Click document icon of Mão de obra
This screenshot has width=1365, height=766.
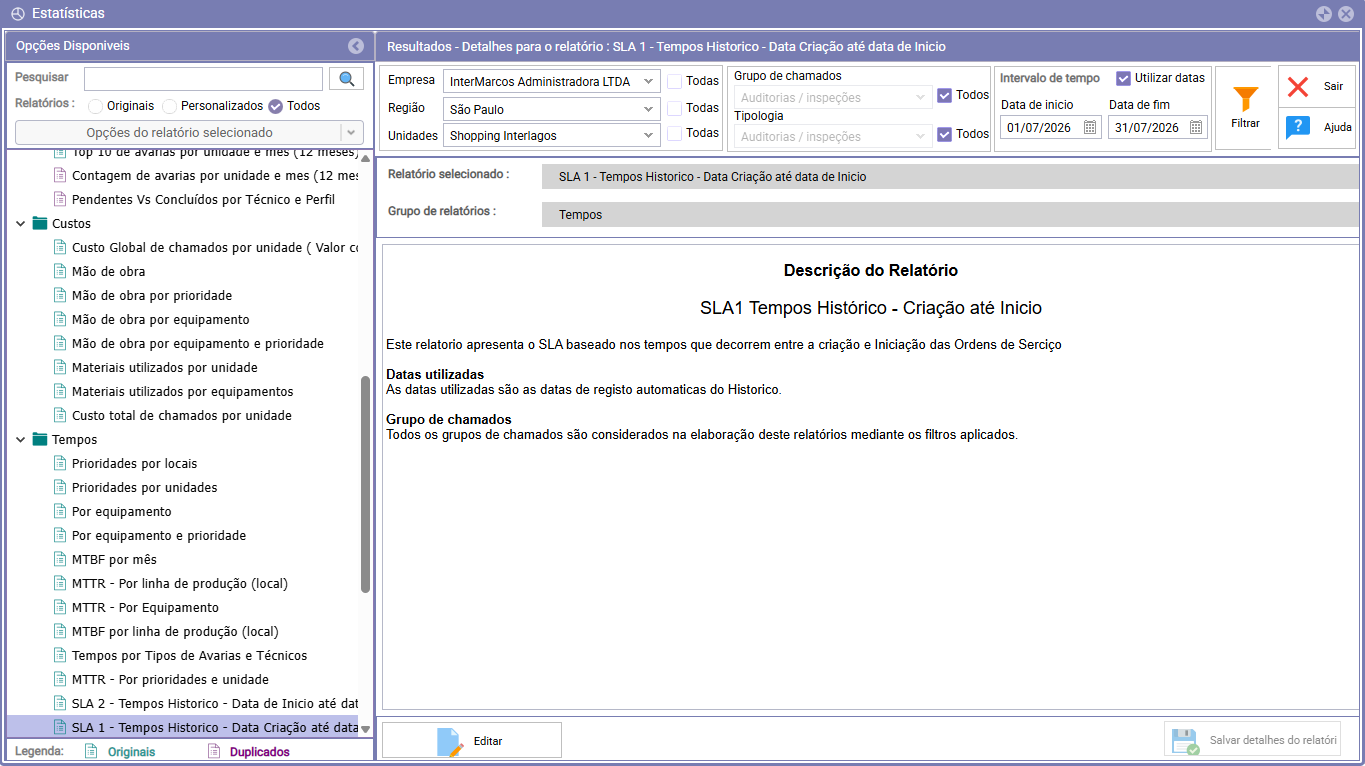[x=59, y=271]
